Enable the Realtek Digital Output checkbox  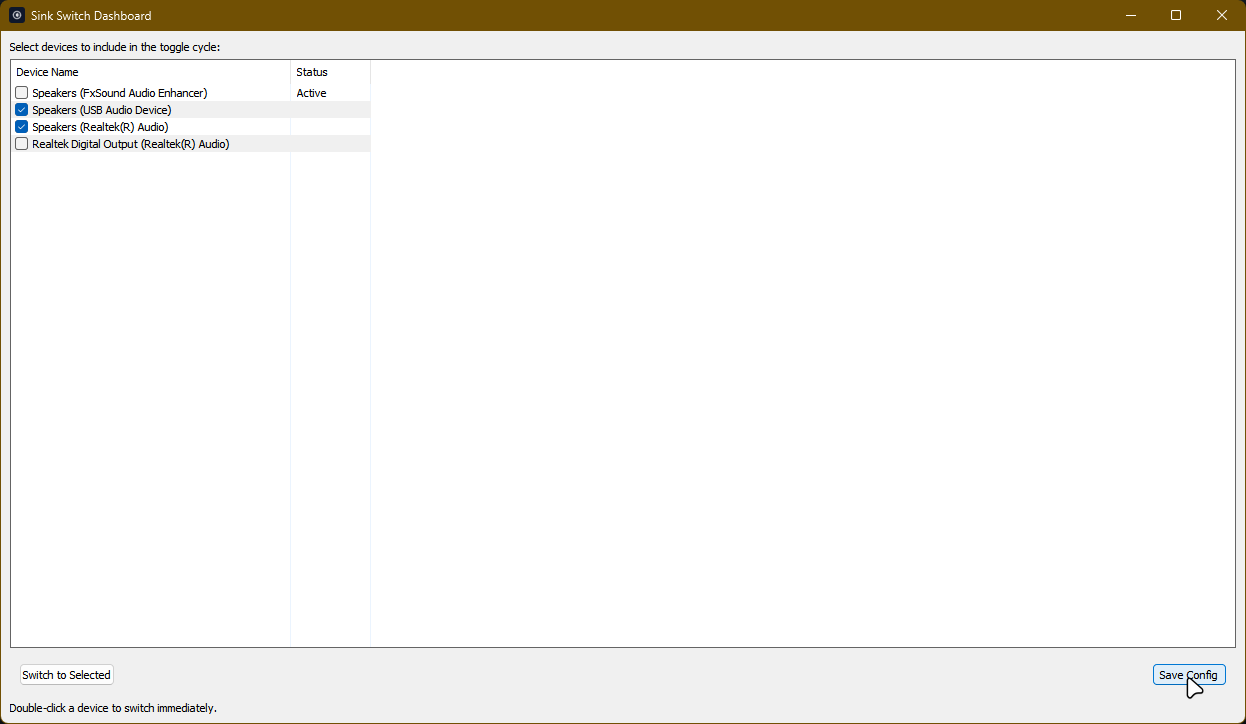(21, 143)
